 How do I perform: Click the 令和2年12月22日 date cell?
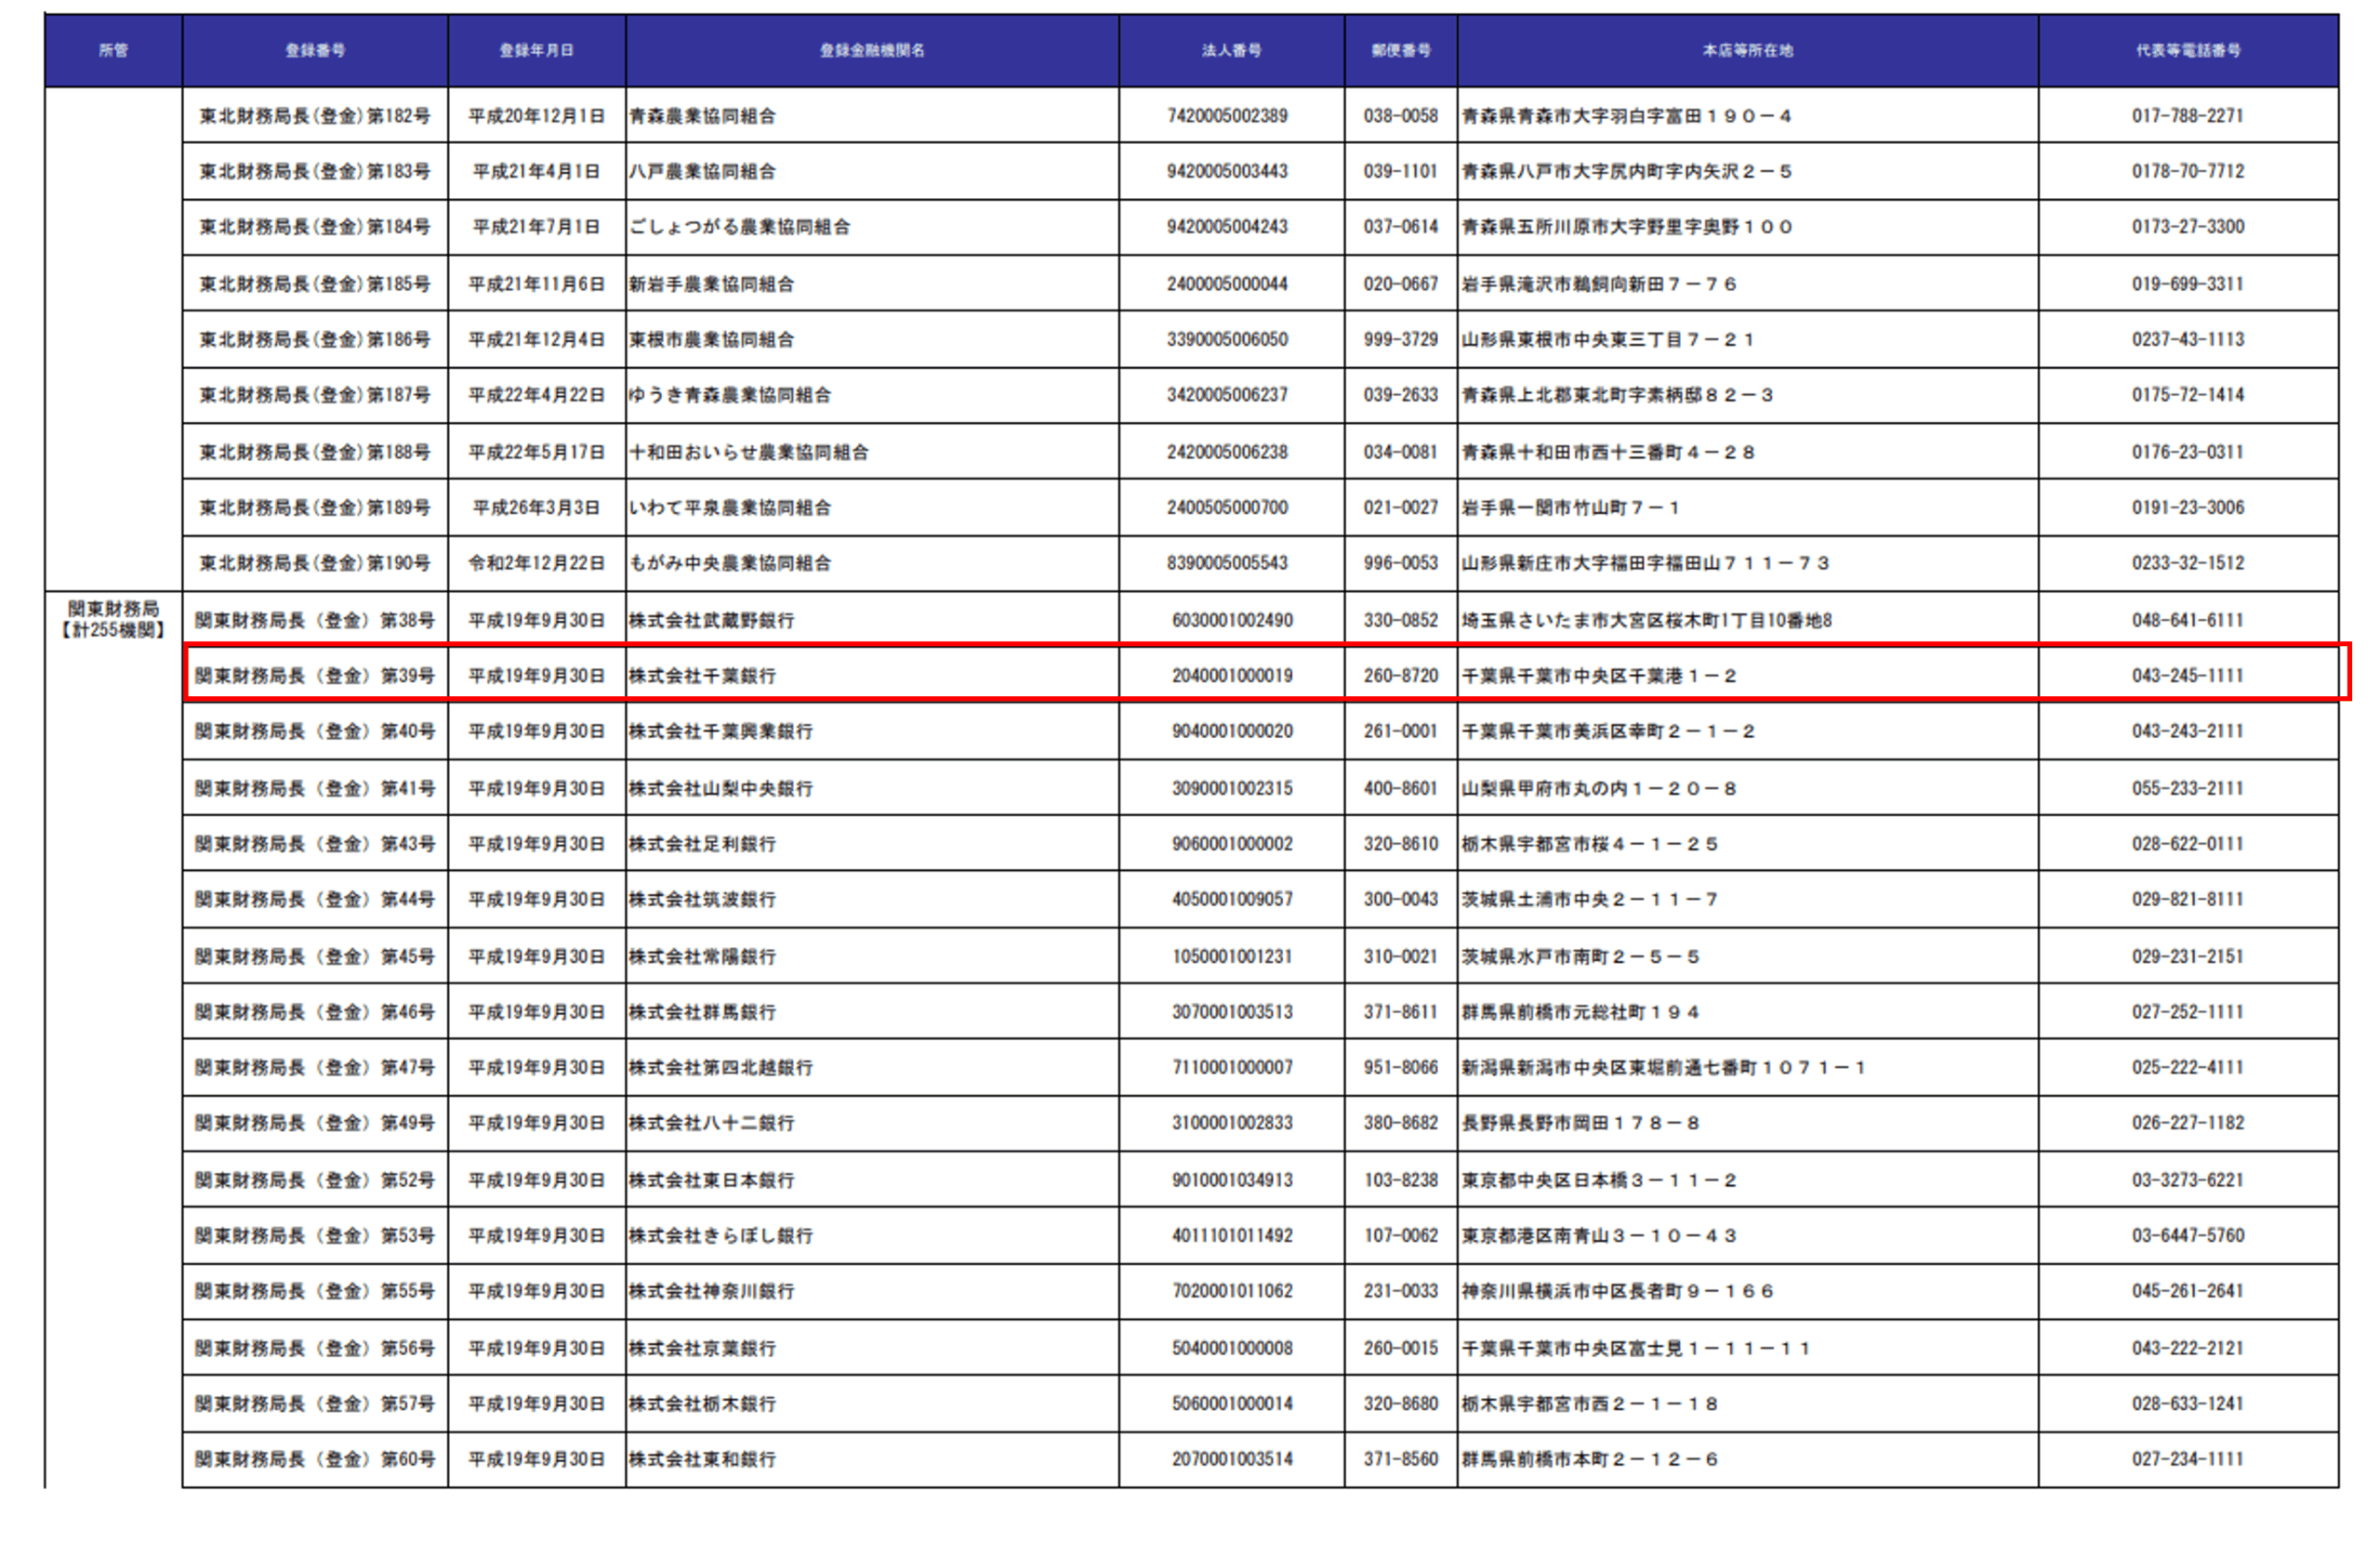pyautogui.click(x=537, y=563)
